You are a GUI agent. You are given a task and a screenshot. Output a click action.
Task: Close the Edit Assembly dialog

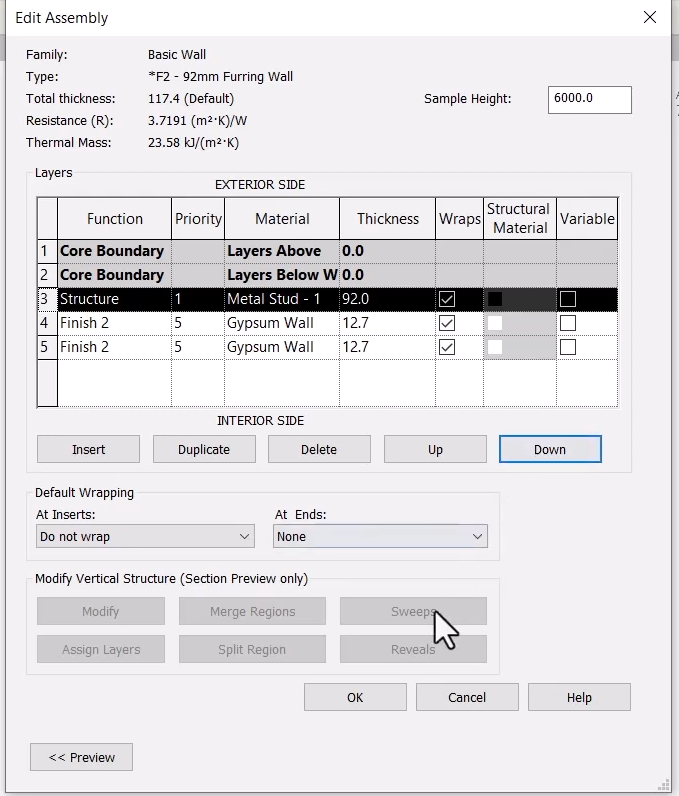[x=650, y=17]
